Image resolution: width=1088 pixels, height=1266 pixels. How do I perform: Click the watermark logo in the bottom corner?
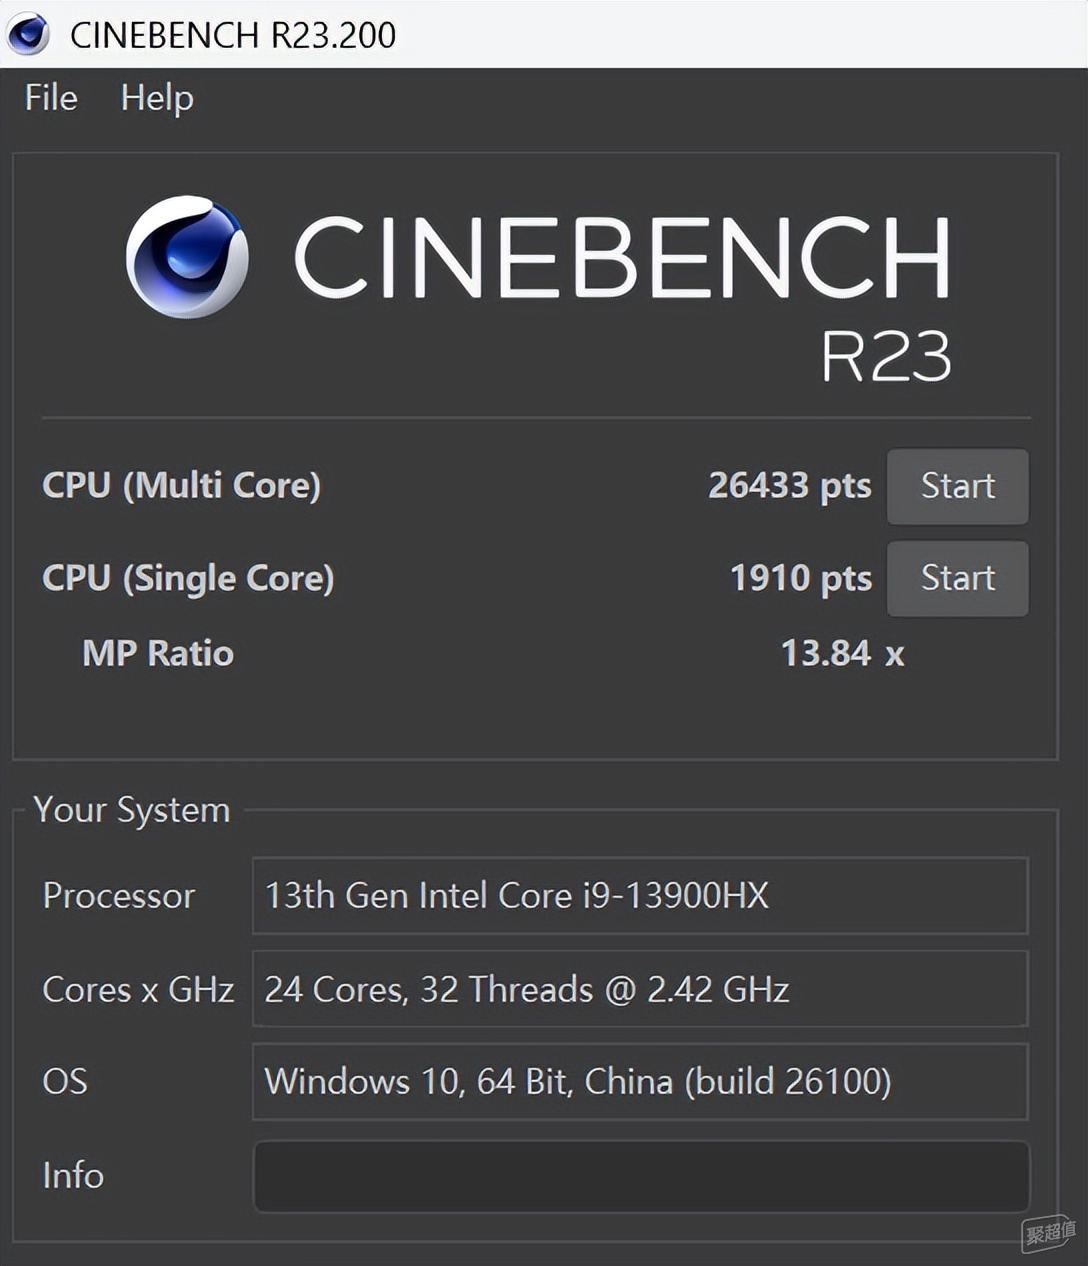pyautogui.click(x=1049, y=1233)
